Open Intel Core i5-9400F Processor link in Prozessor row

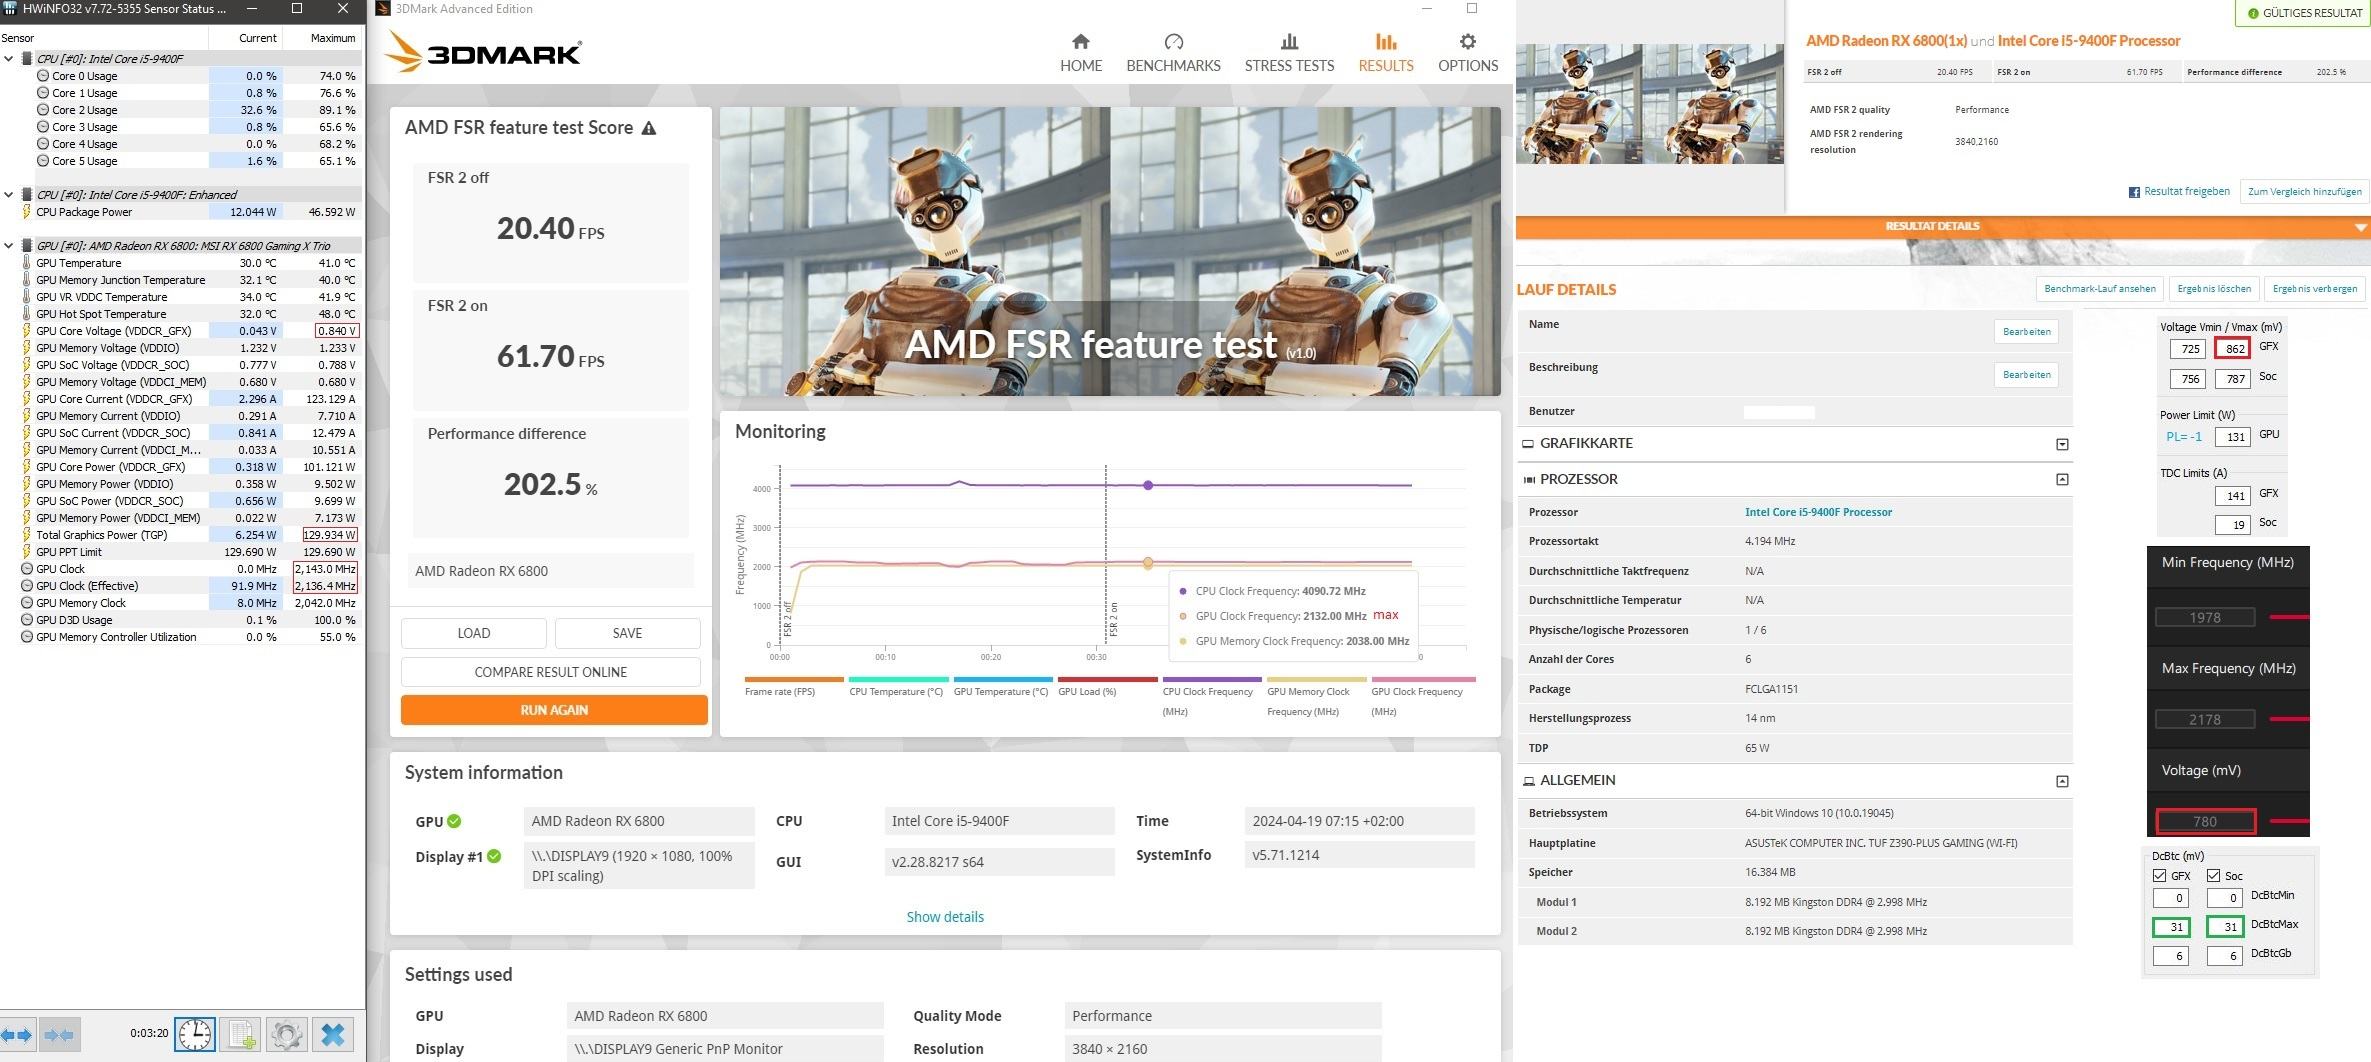[1818, 512]
